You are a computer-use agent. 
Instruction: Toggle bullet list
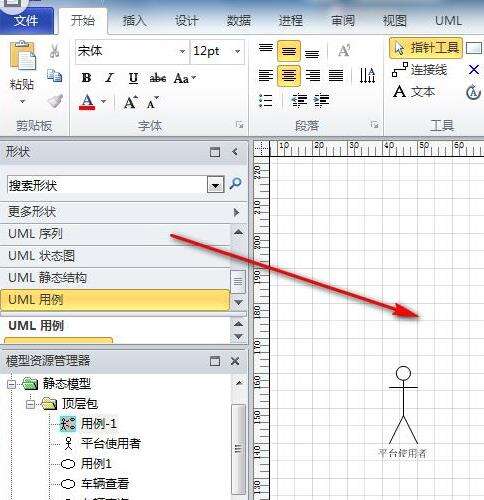[x=266, y=100]
